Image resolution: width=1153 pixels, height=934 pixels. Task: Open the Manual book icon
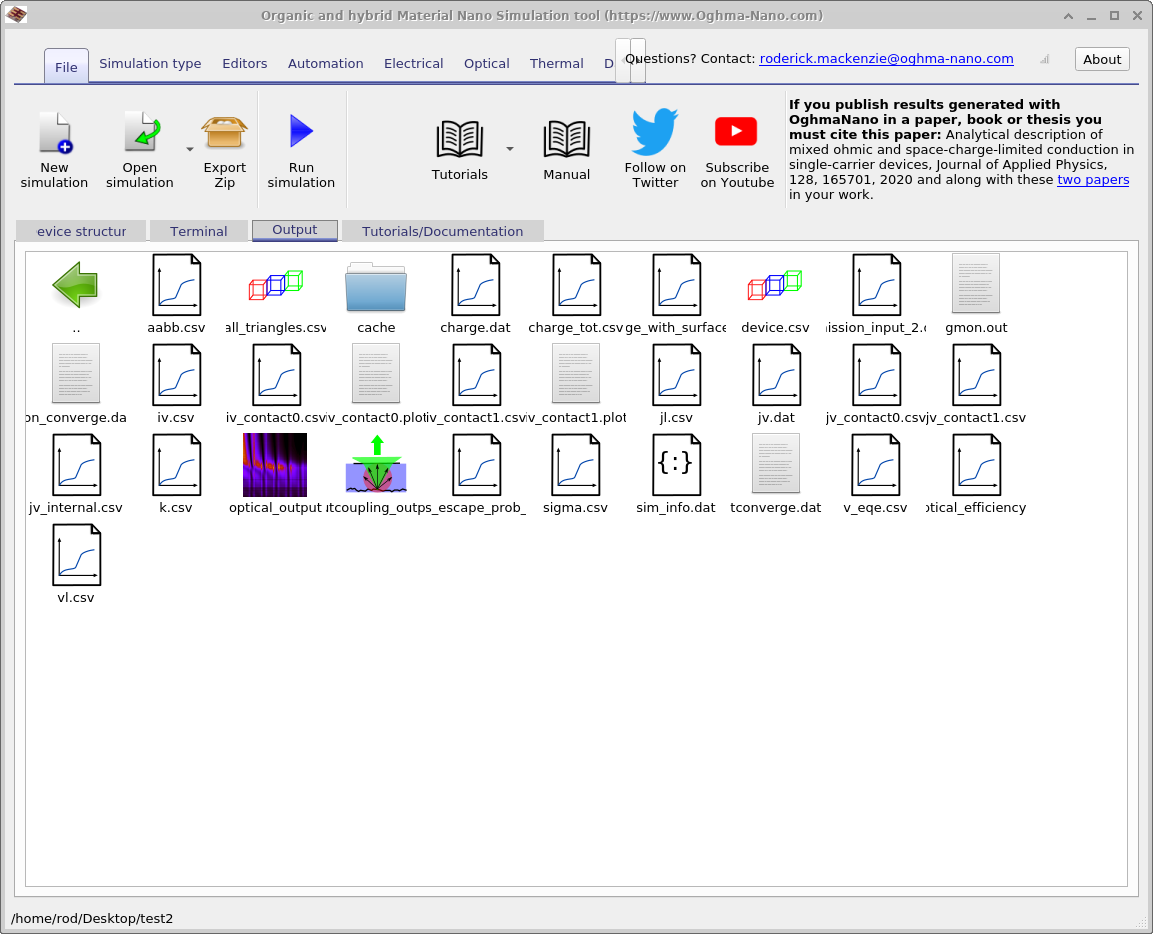click(x=566, y=140)
